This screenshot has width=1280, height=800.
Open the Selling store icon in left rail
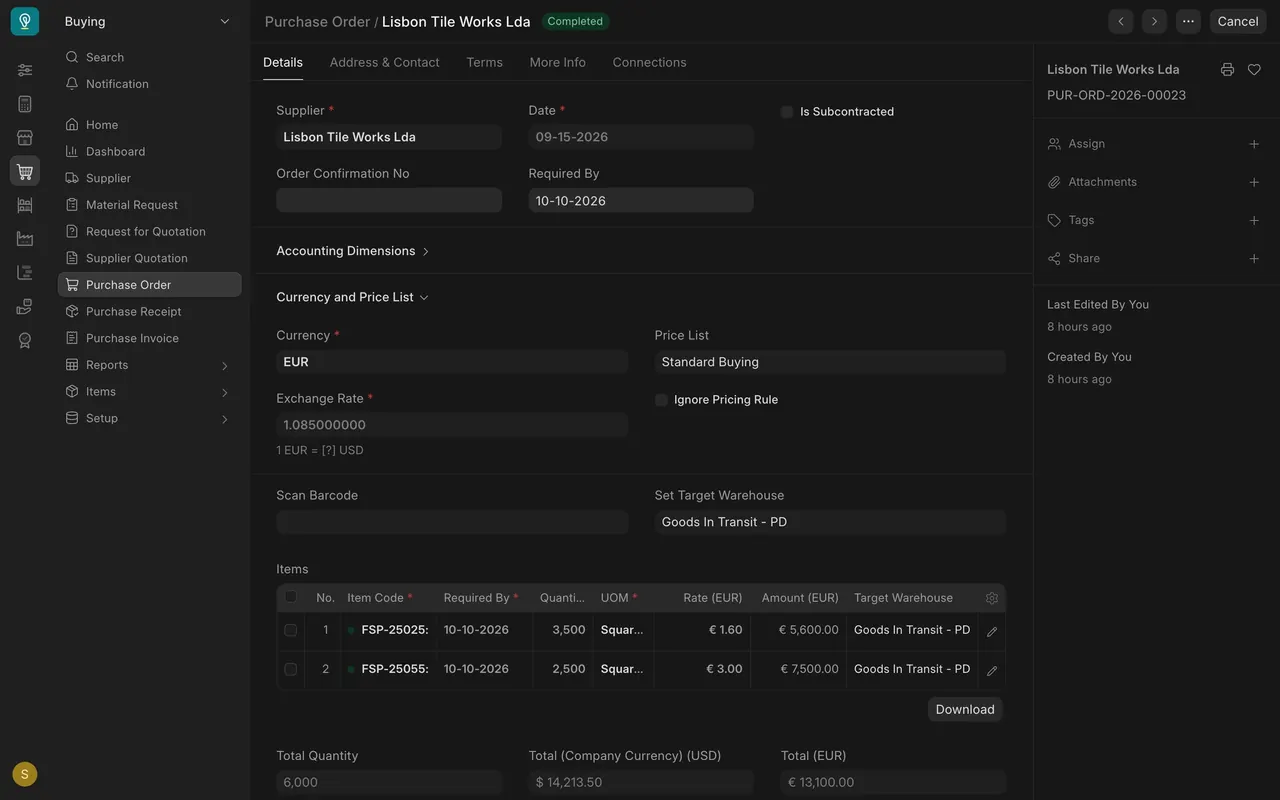click(25, 138)
